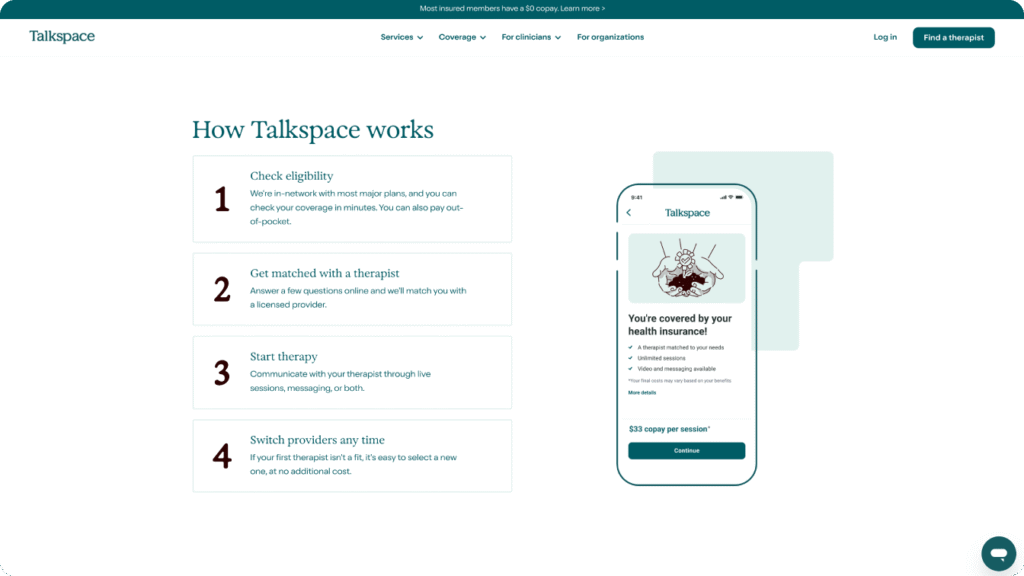Click the Talkspace header inside the phone
This screenshot has width=1024, height=576.
pos(688,212)
